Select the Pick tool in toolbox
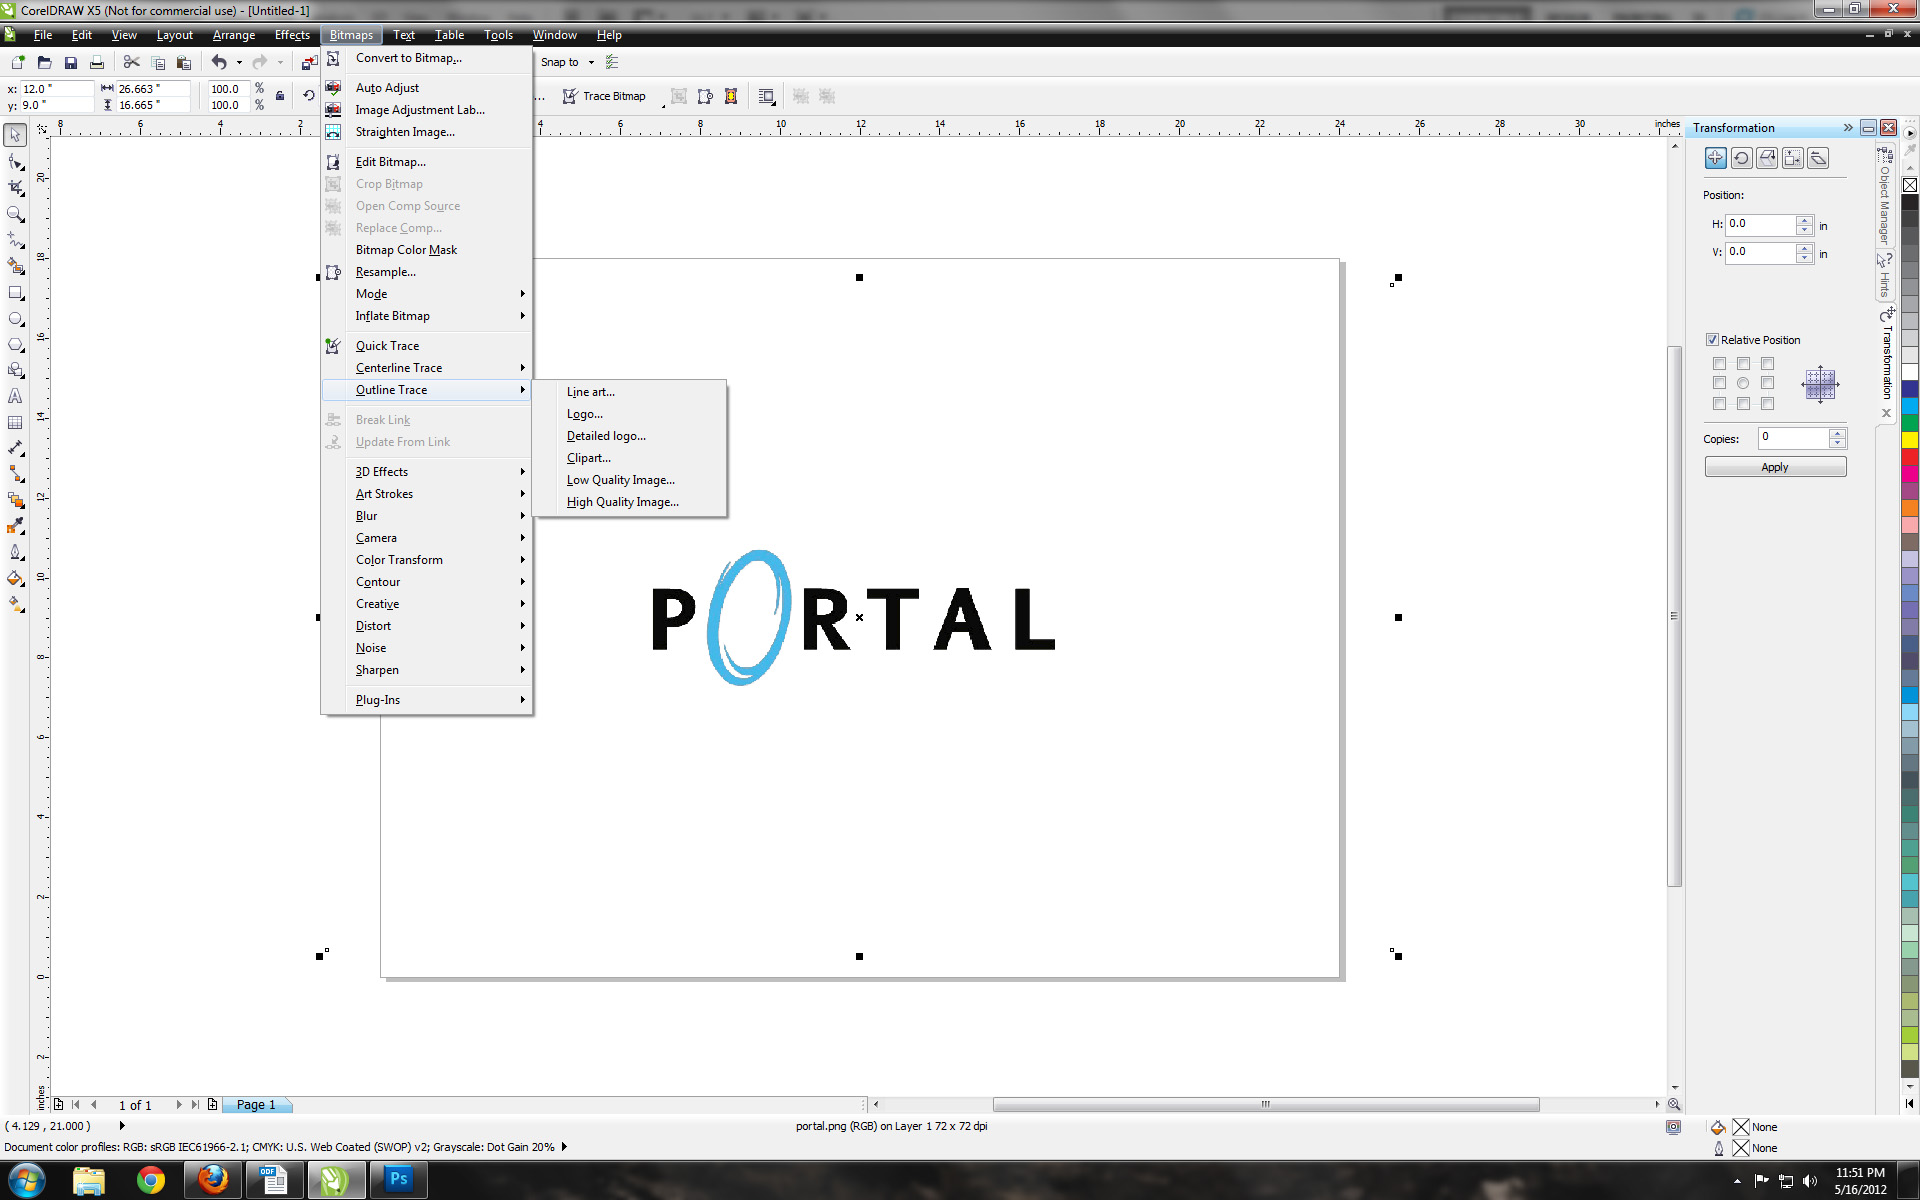The width and height of the screenshot is (1920, 1200). point(15,135)
